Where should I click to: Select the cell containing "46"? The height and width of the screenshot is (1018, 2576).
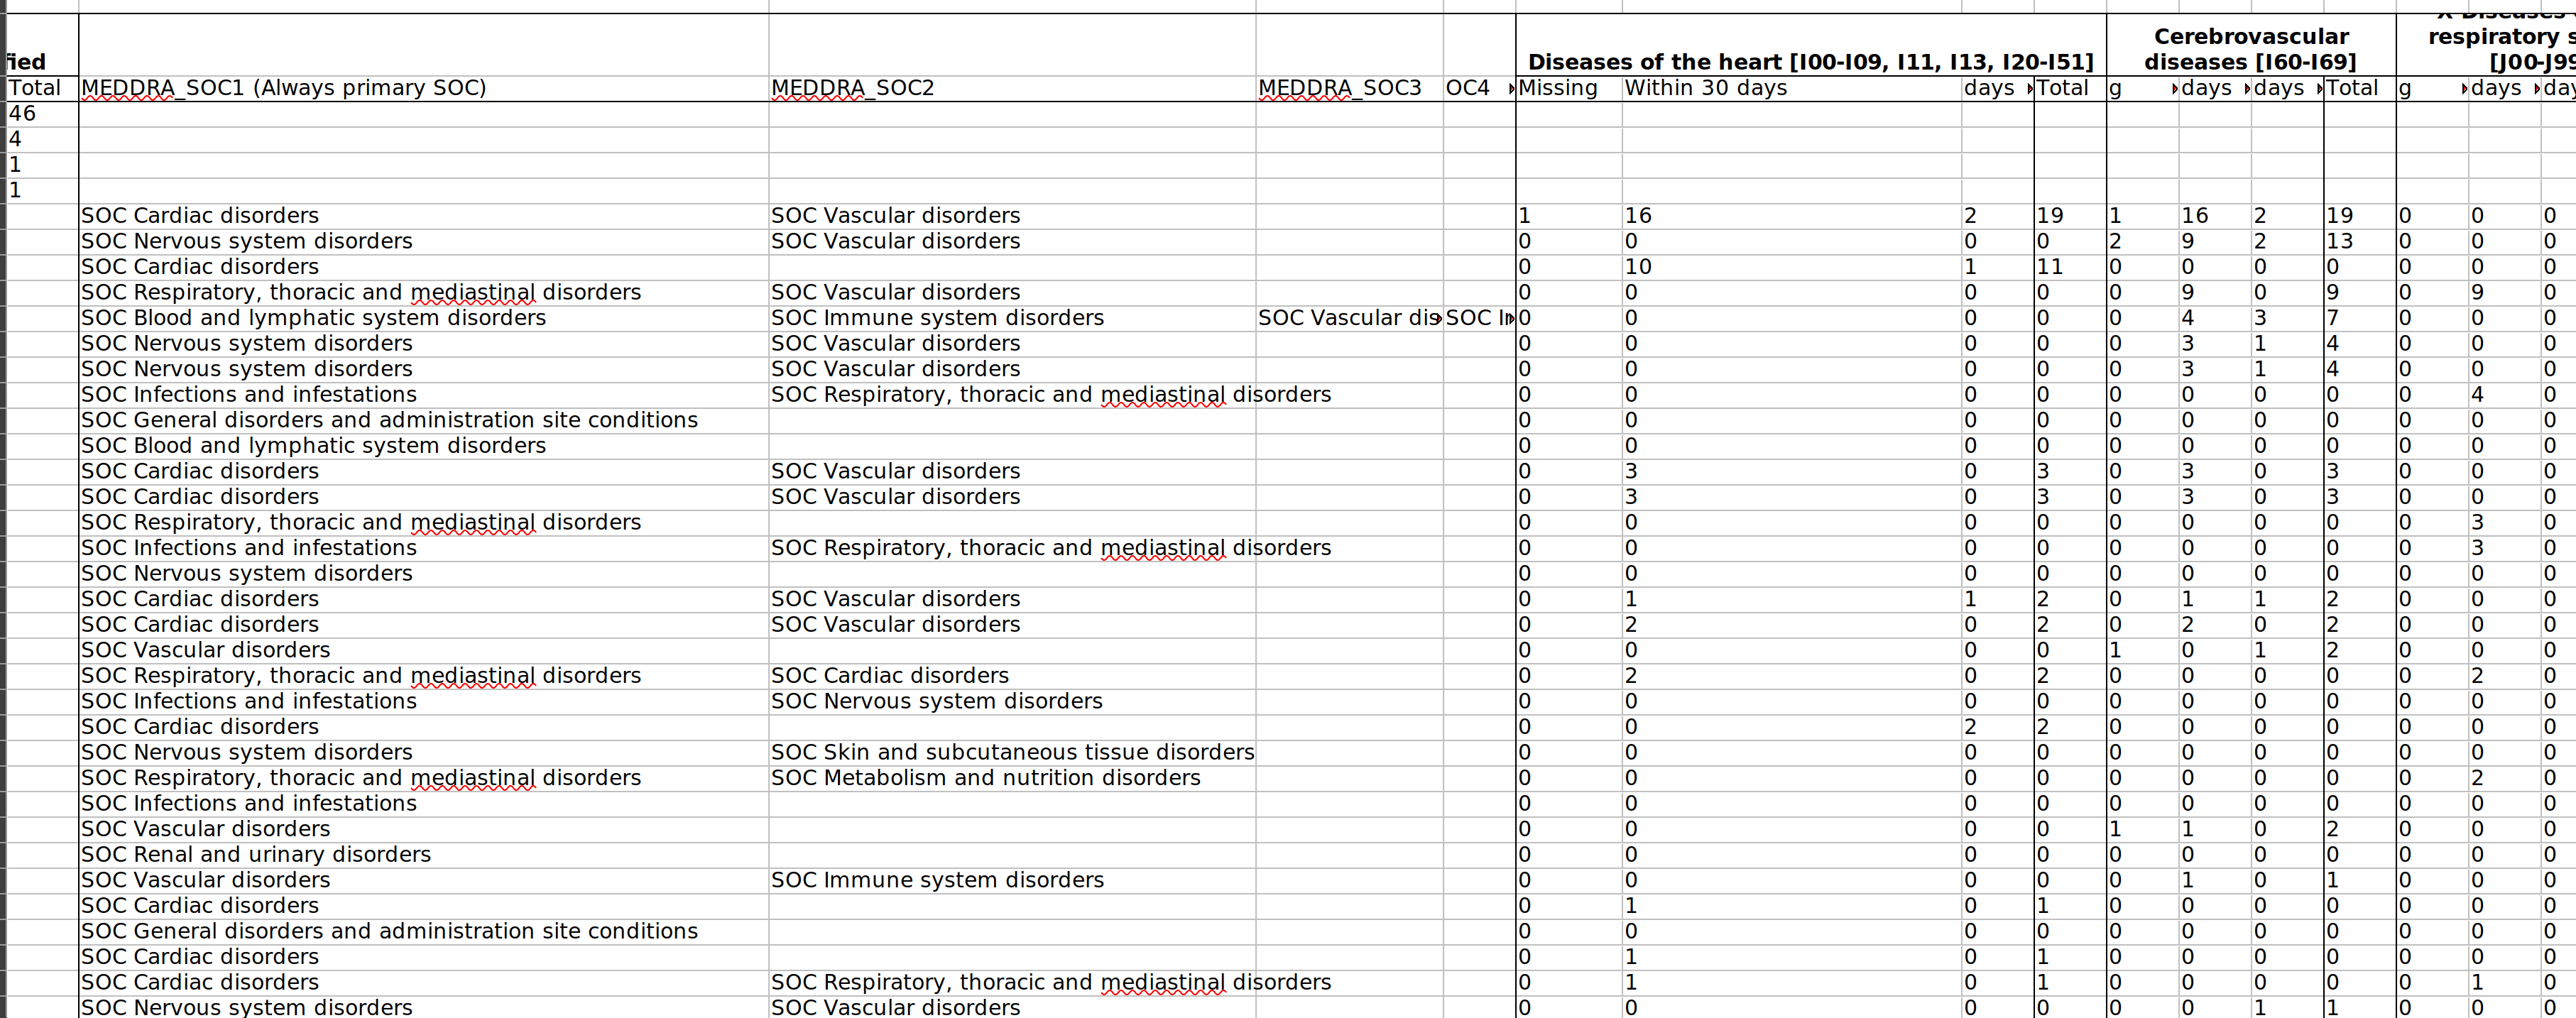[42, 114]
